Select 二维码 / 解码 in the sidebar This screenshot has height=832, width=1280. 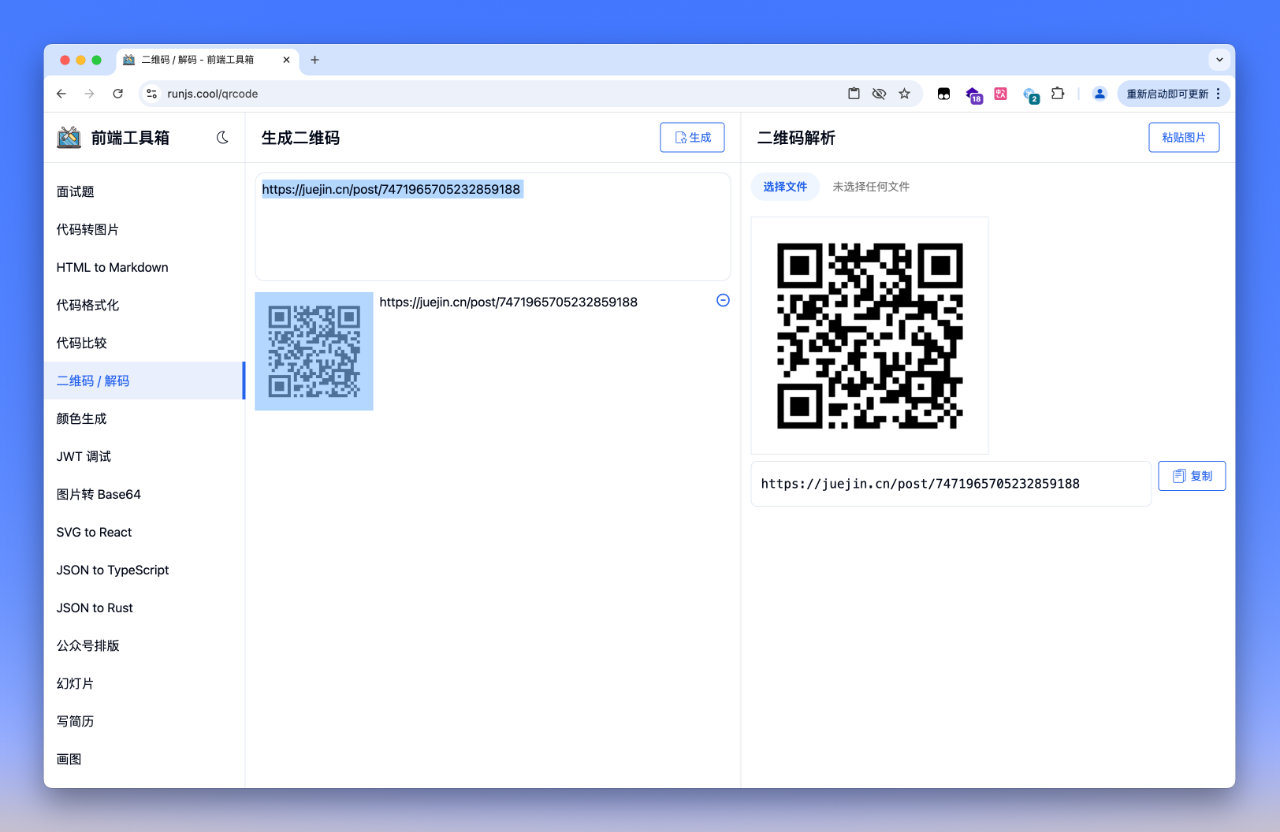[144, 381]
